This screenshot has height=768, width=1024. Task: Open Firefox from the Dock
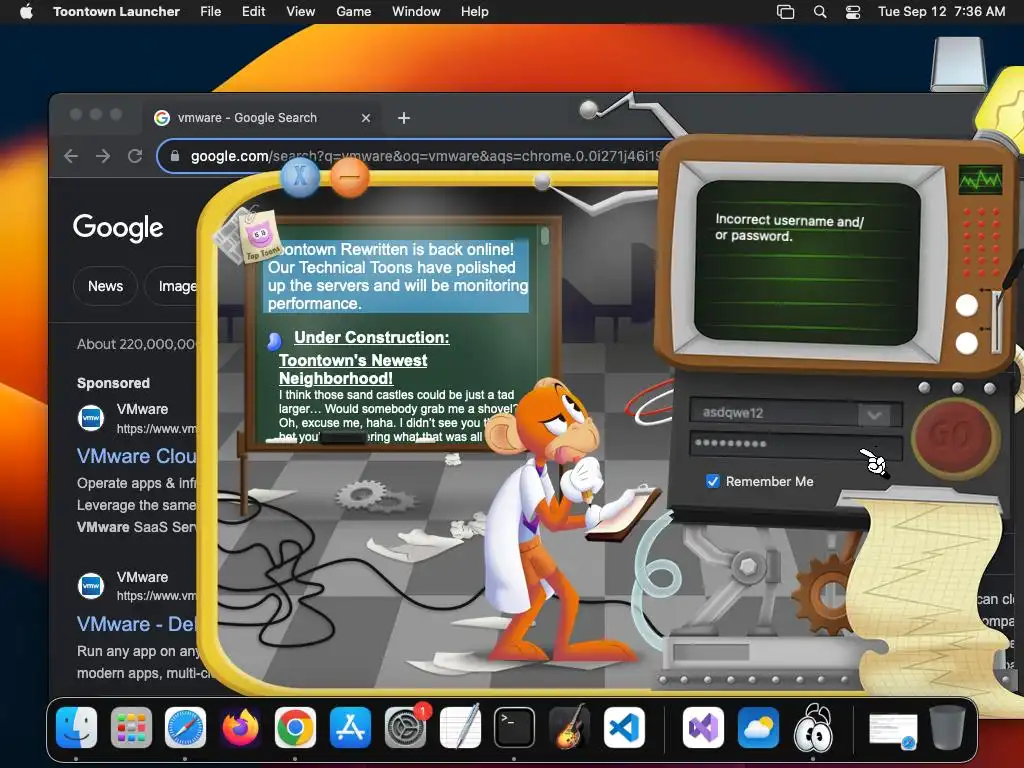pyautogui.click(x=240, y=728)
